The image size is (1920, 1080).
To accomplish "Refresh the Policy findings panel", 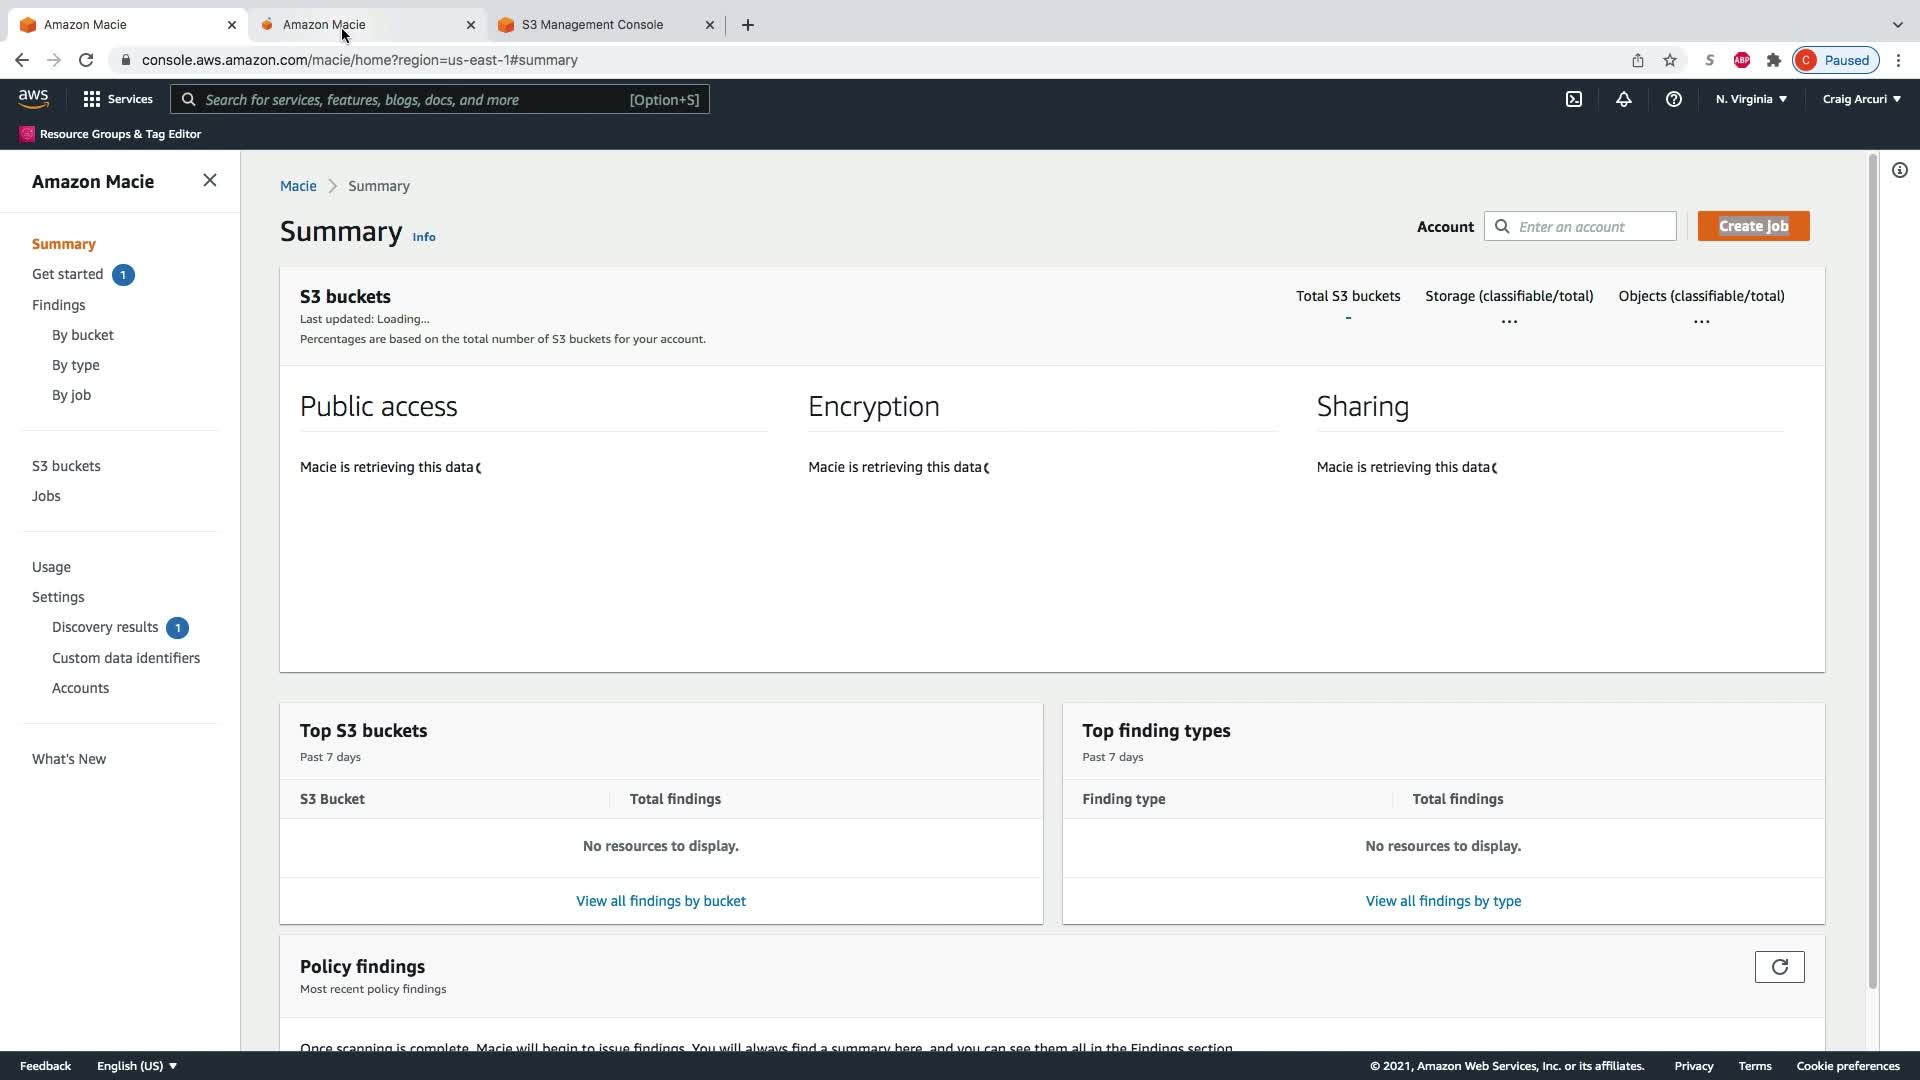I will click(1779, 967).
